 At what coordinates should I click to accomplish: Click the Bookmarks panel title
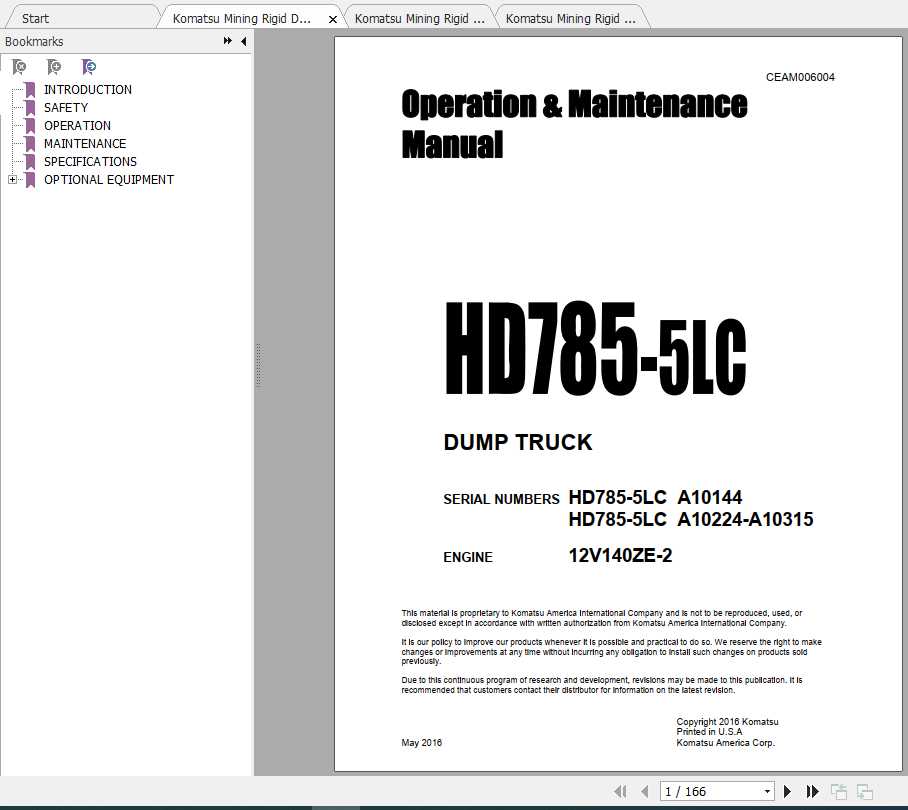[x=34, y=42]
